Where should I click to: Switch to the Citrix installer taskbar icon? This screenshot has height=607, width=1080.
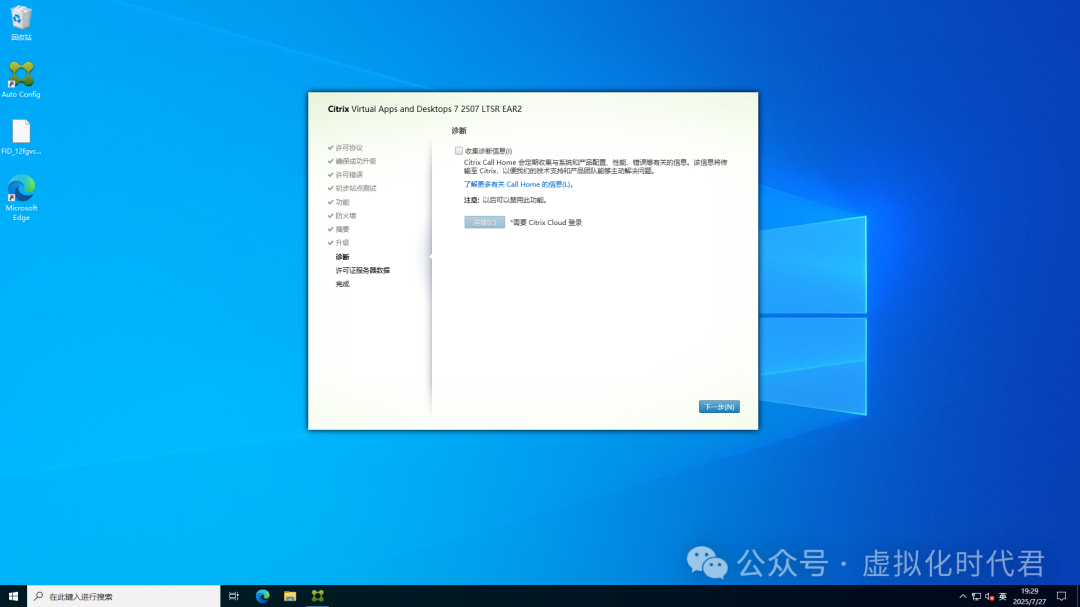(318, 596)
